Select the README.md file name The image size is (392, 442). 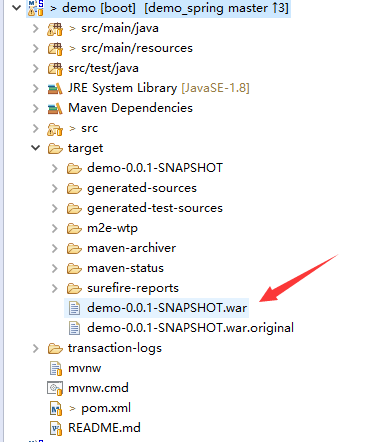point(104,428)
